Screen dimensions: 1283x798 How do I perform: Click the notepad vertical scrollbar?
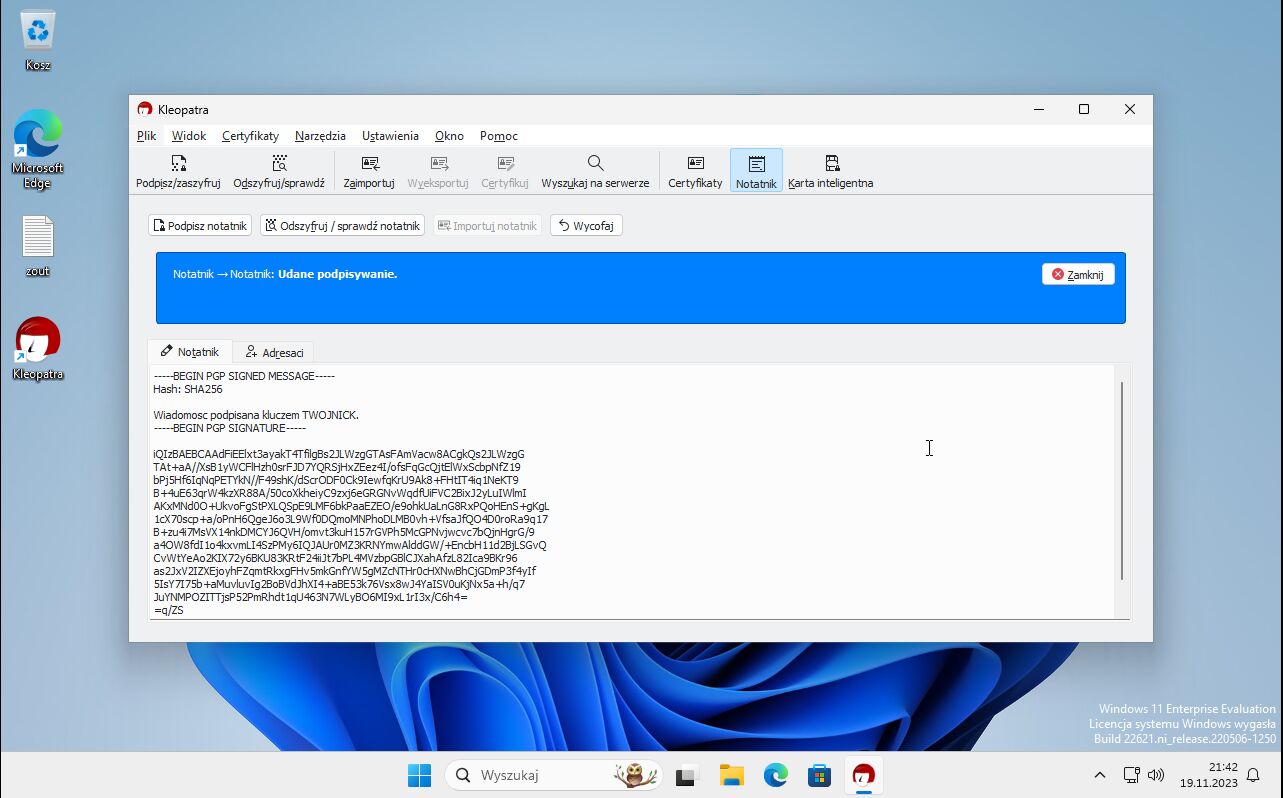[1121, 480]
